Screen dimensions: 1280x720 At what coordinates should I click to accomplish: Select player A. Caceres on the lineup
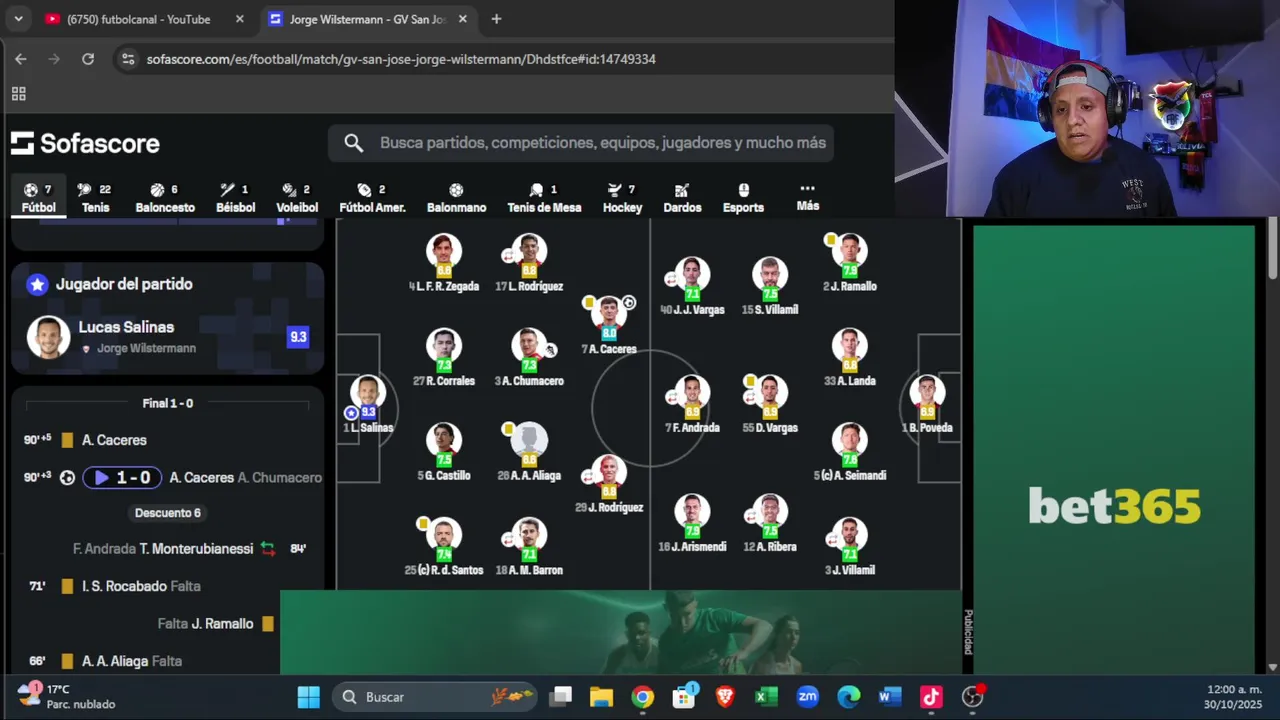click(x=608, y=326)
